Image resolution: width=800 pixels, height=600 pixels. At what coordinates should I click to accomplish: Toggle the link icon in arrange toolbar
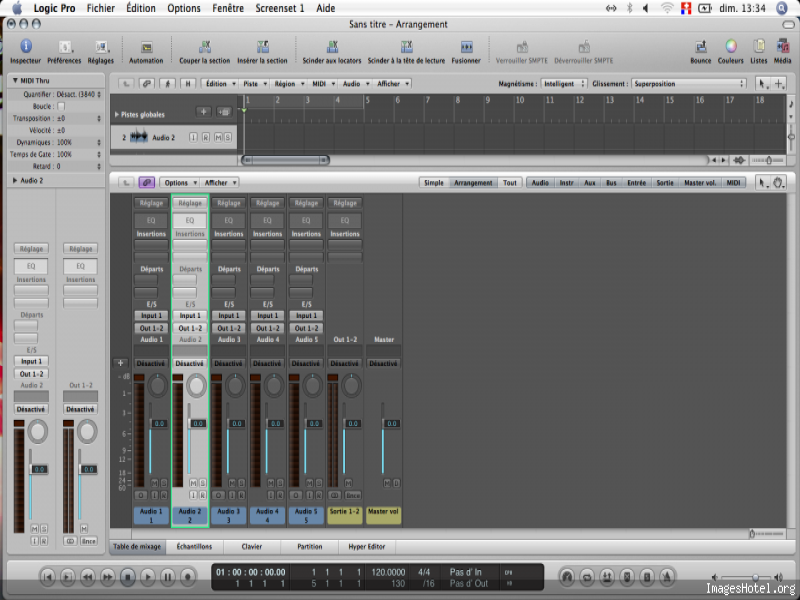pos(147,84)
